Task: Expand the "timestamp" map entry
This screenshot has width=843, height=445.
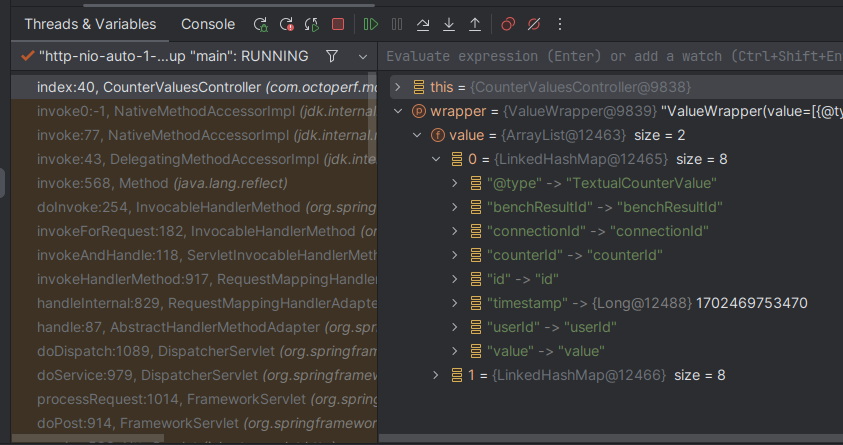Action: coord(455,303)
